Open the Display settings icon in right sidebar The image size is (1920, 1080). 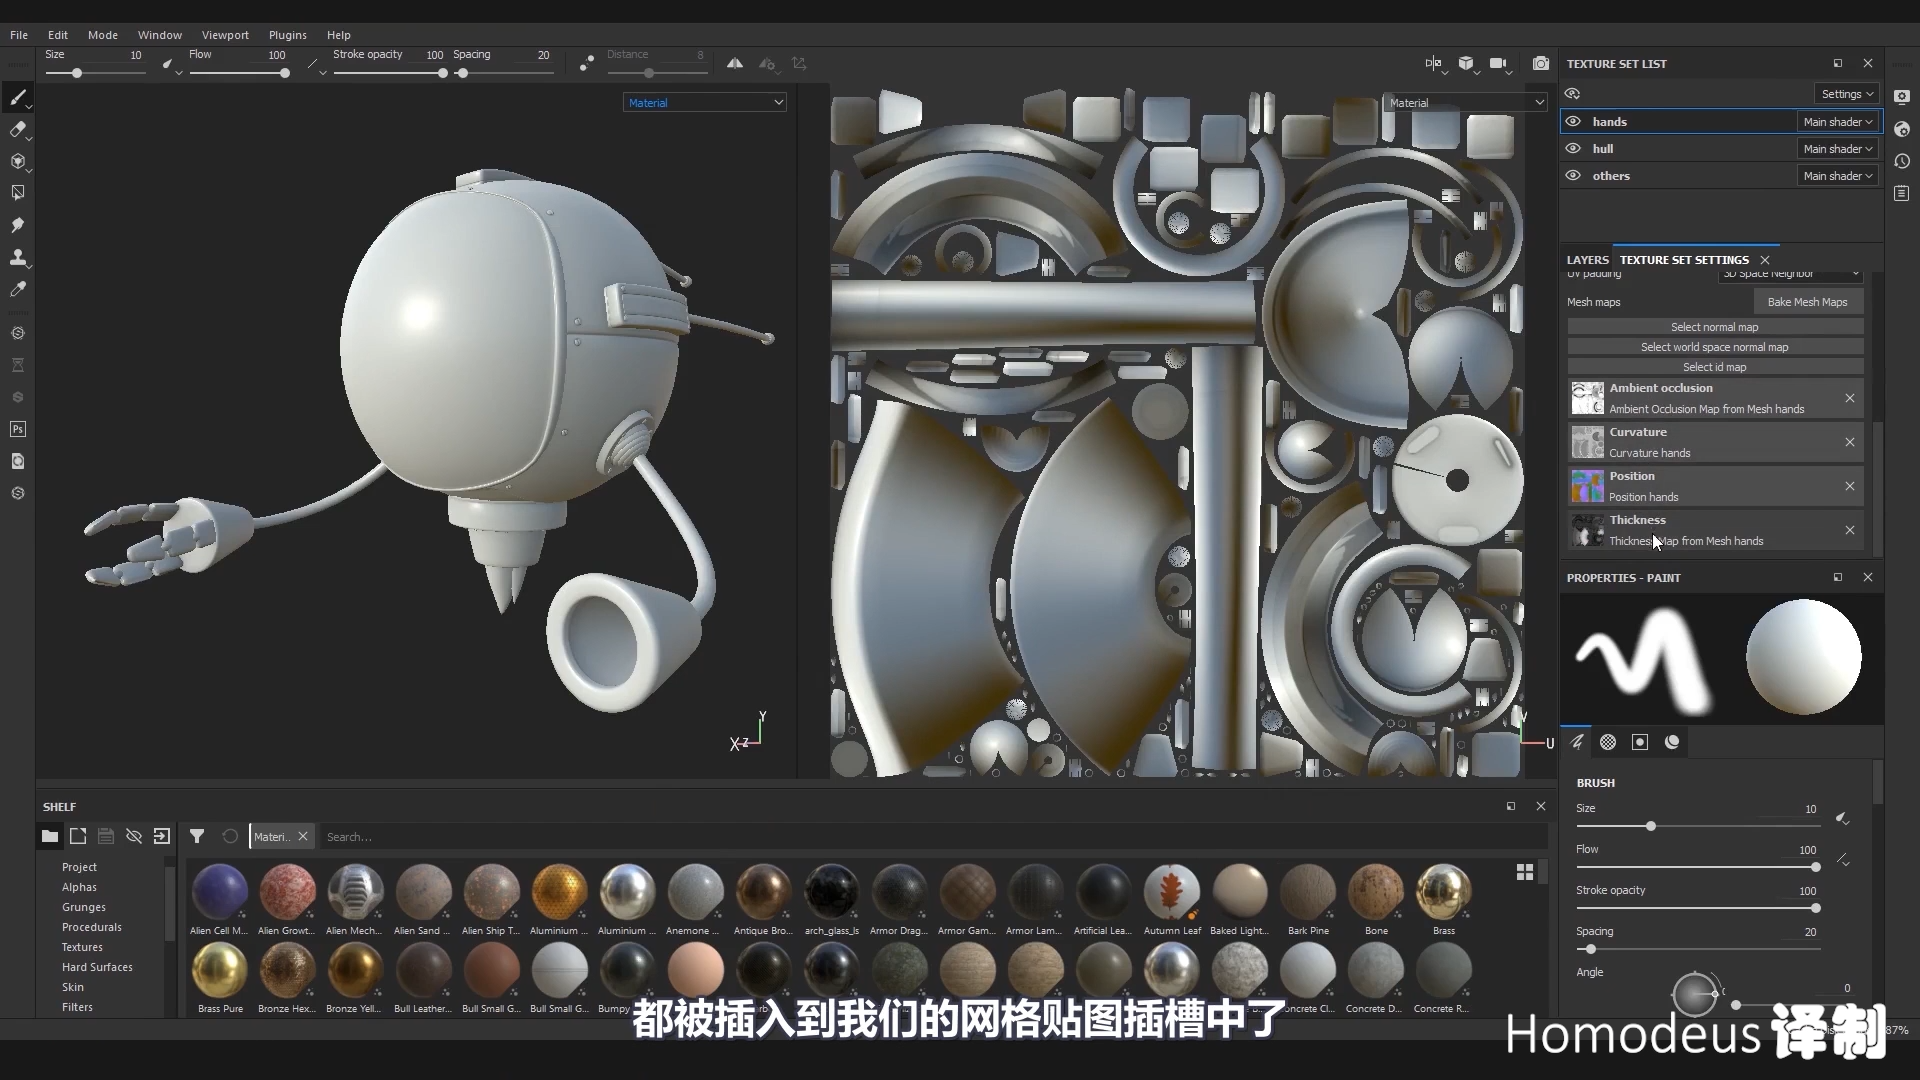click(x=1902, y=97)
